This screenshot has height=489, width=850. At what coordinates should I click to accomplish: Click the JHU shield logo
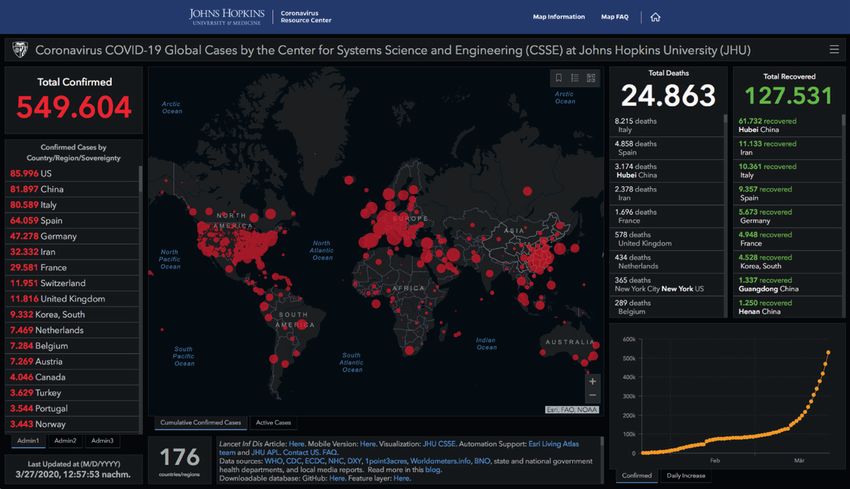click(20, 50)
